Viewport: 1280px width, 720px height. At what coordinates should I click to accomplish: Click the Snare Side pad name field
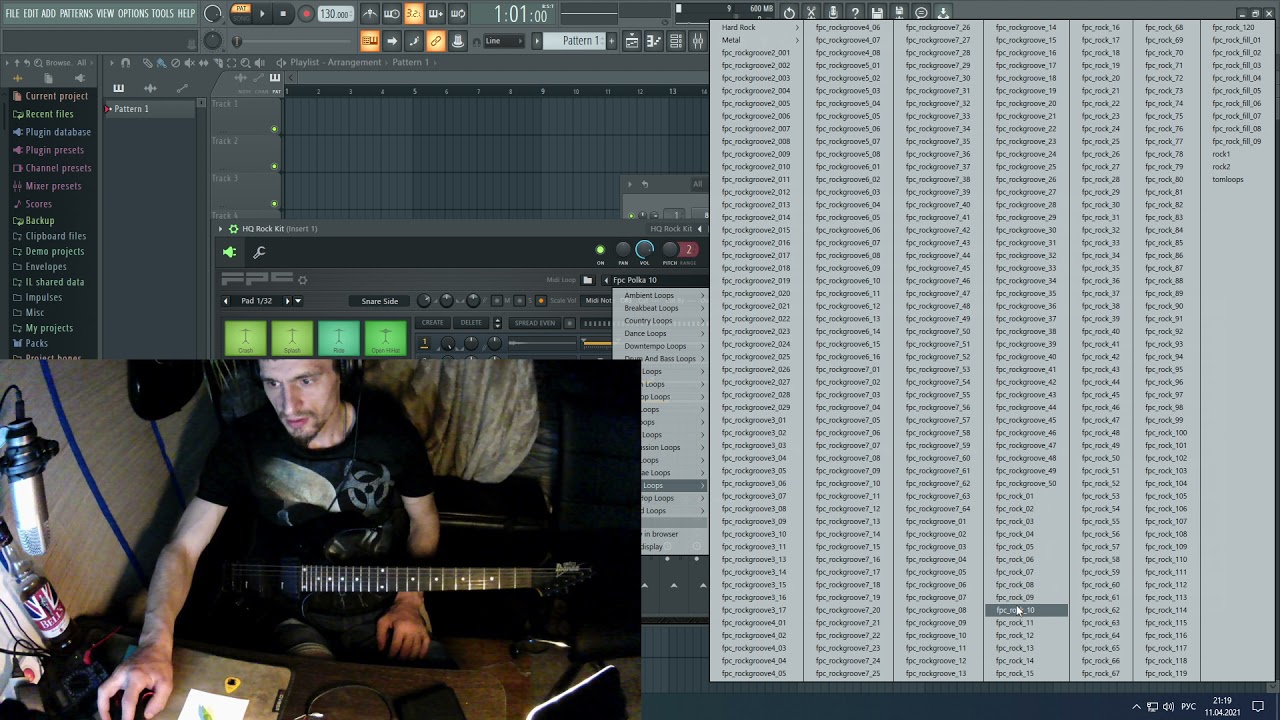click(x=380, y=301)
